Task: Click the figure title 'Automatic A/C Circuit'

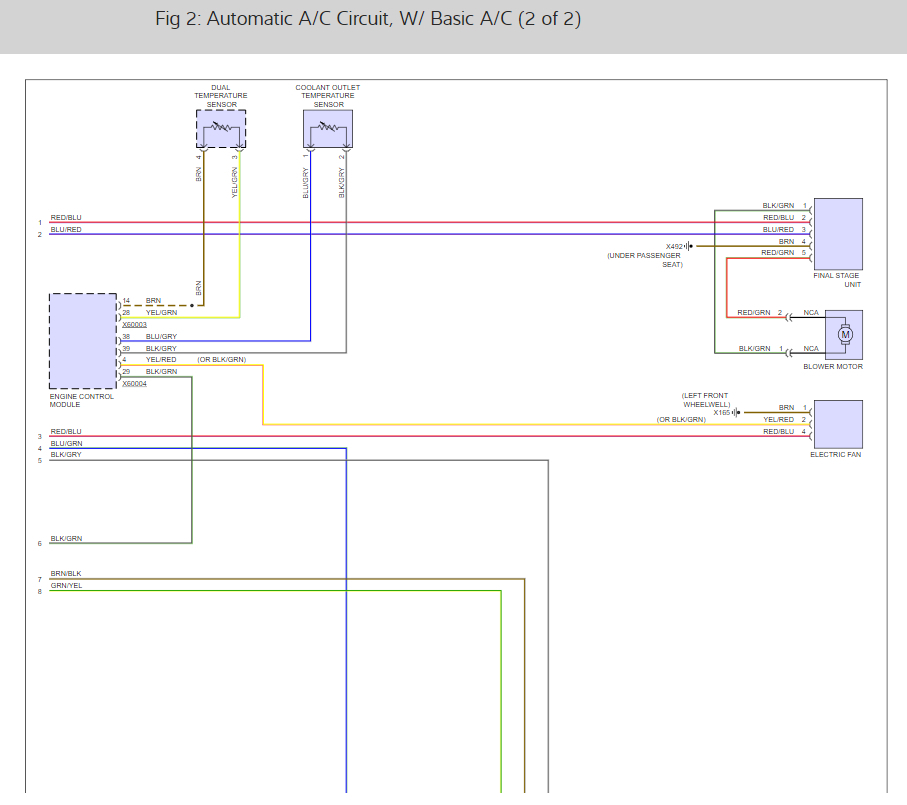Action: [x=368, y=20]
